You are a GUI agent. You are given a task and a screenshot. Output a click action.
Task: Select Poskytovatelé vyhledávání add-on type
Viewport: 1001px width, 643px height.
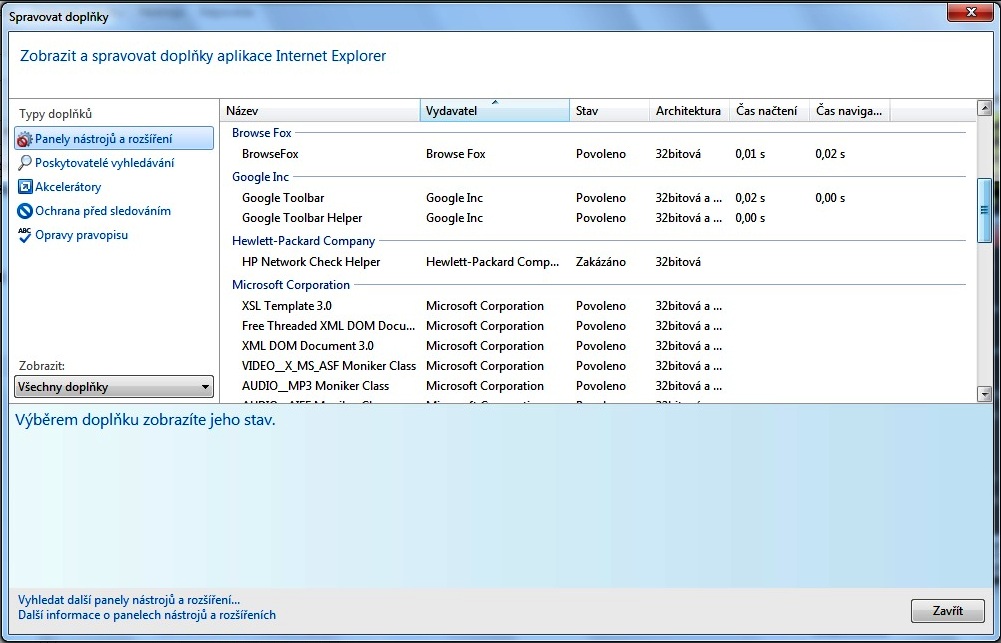(104, 163)
